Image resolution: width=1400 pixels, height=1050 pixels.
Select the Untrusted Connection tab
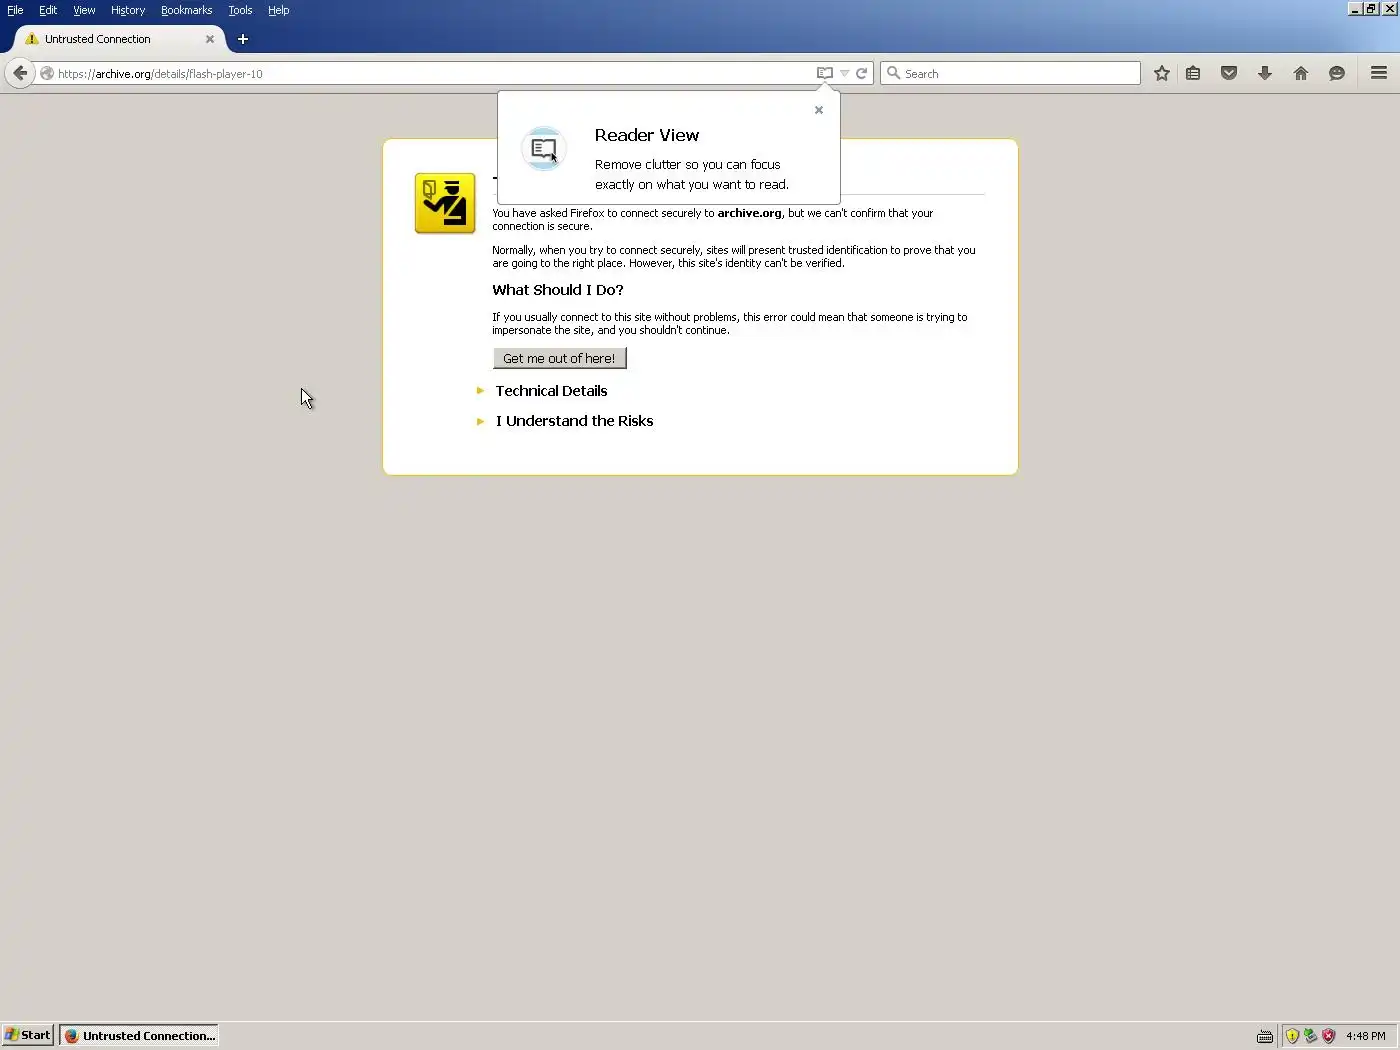click(x=119, y=39)
